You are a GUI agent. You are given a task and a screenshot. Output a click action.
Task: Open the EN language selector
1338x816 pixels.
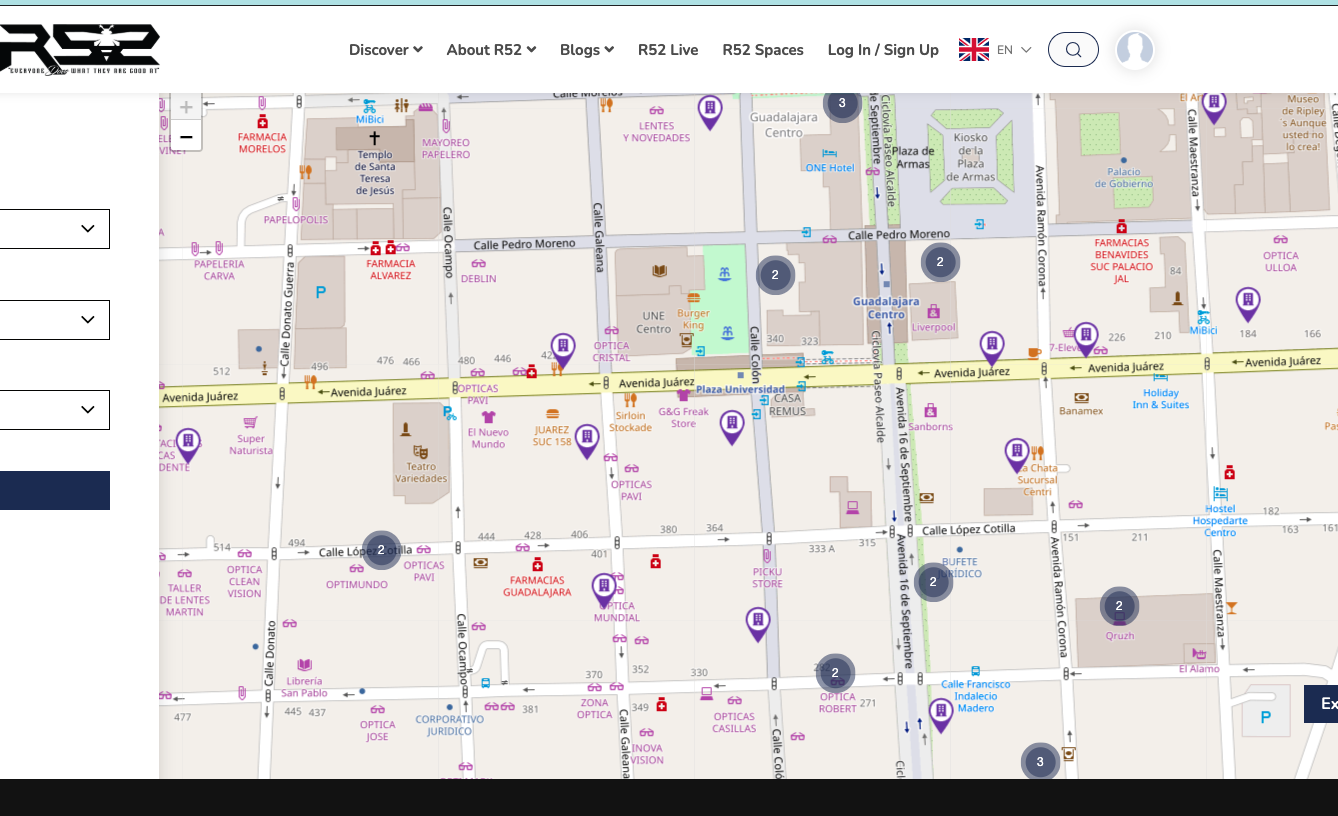point(995,50)
